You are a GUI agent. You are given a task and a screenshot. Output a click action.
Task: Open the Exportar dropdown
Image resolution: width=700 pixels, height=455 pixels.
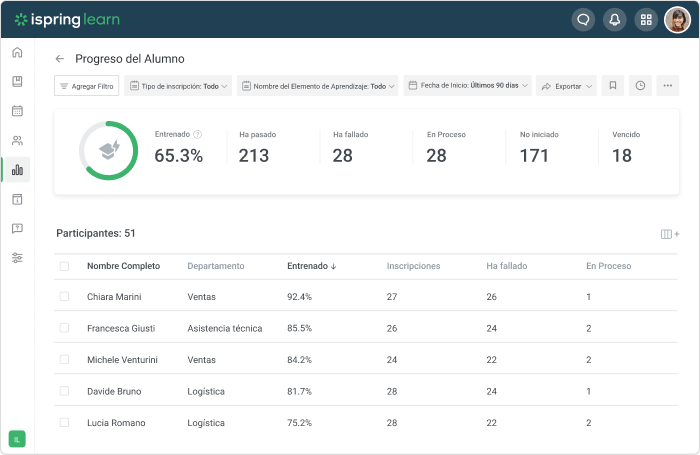pyautogui.click(x=566, y=86)
